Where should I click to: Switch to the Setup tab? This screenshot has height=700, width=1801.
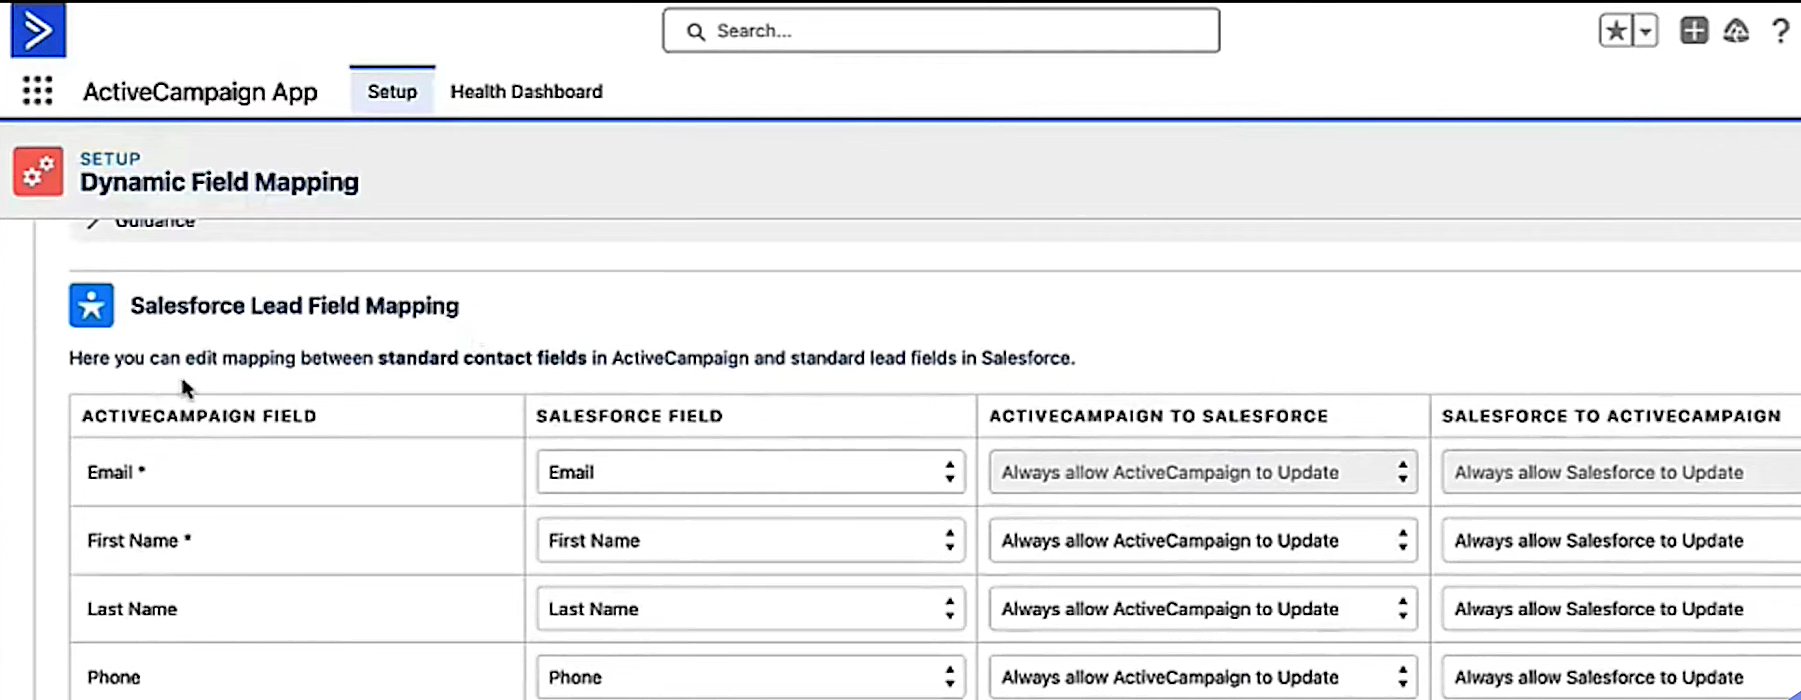(392, 91)
